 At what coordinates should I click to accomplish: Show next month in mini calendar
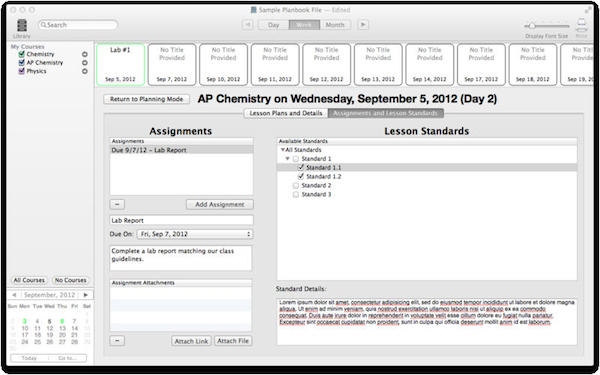[86, 295]
